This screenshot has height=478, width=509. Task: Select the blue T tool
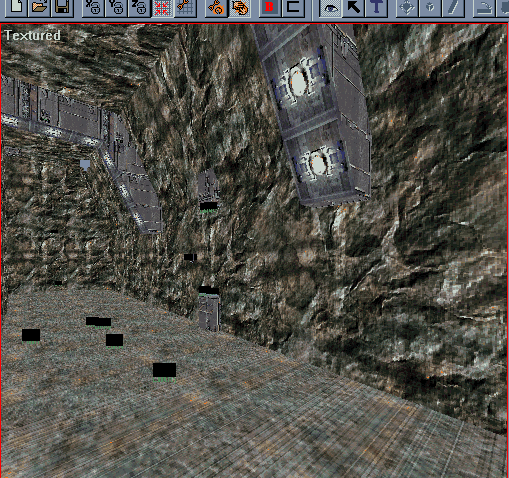[x=376, y=7]
